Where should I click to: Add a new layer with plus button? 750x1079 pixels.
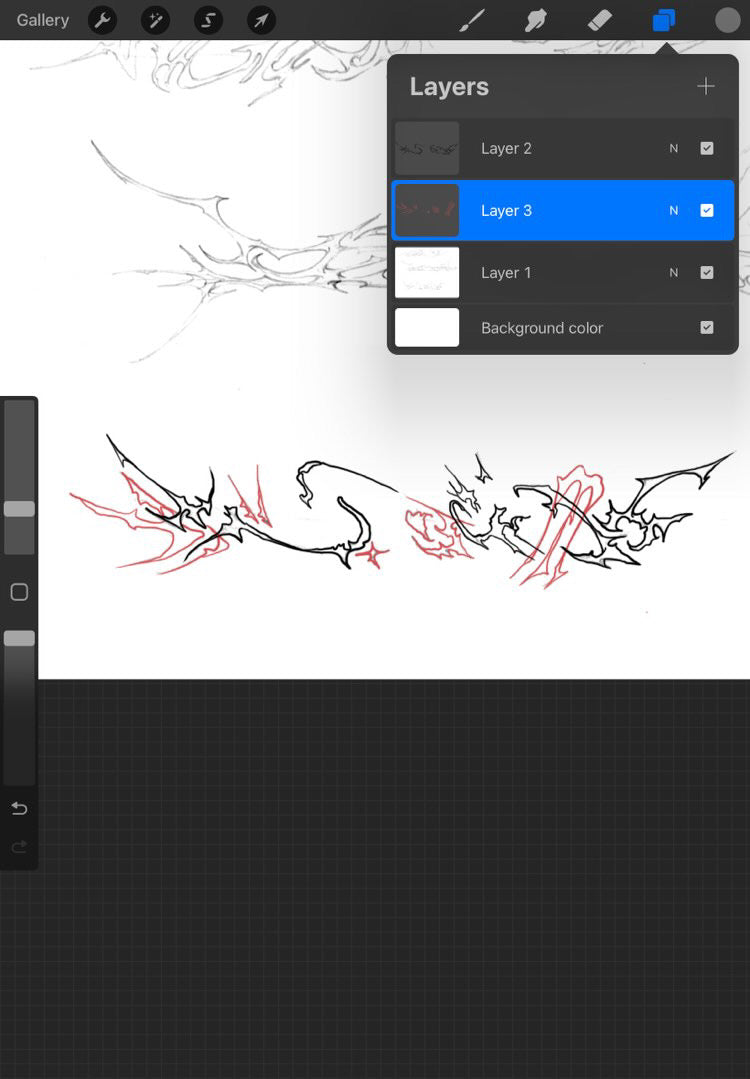(706, 86)
